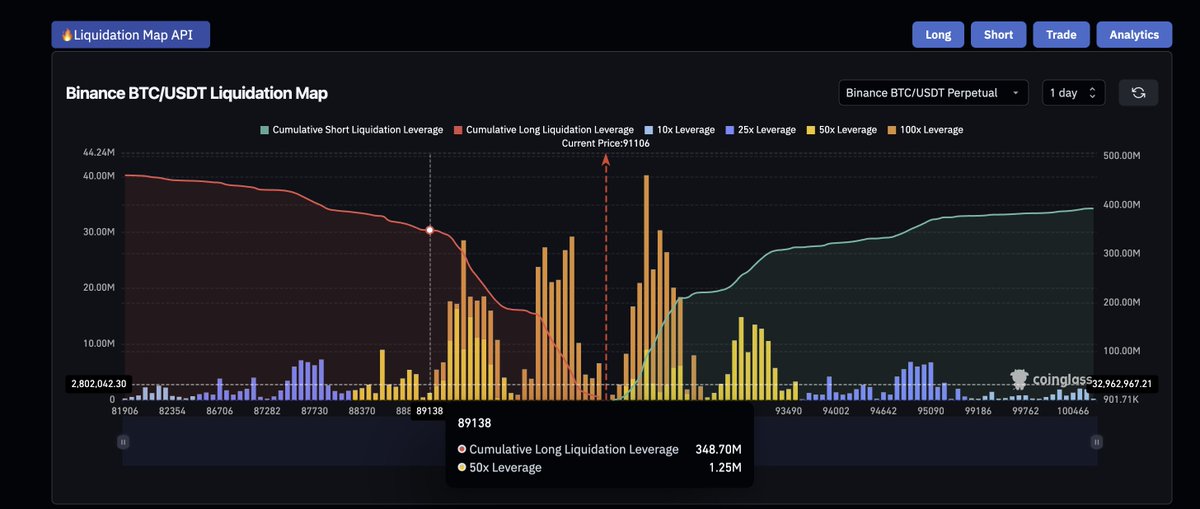Click the 40.00M left axis label
Image resolution: width=1200 pixels, height=509 pixels.
pos(98,176)
